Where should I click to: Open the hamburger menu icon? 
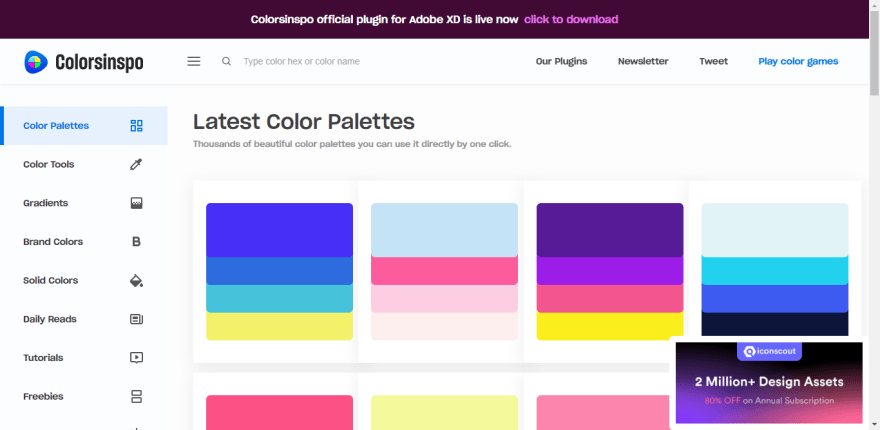tap(194, 61)
